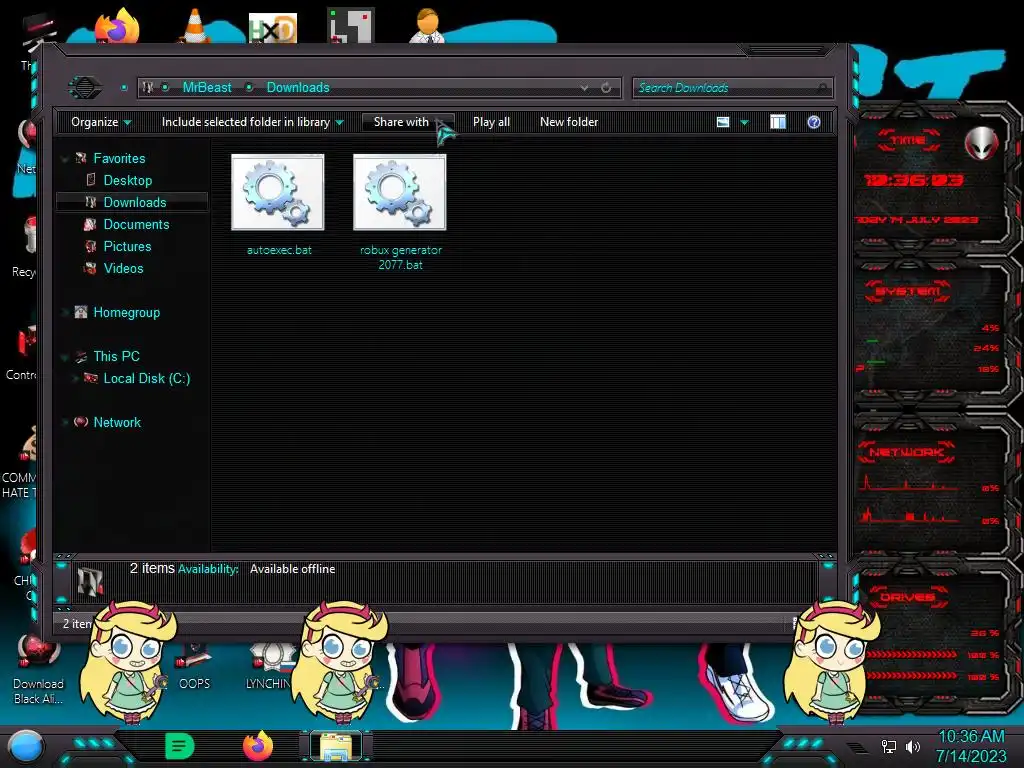This screenshot has height=768, width=1024.
Task: Open Videos in the navigation pane
Action: coord(123,268)
